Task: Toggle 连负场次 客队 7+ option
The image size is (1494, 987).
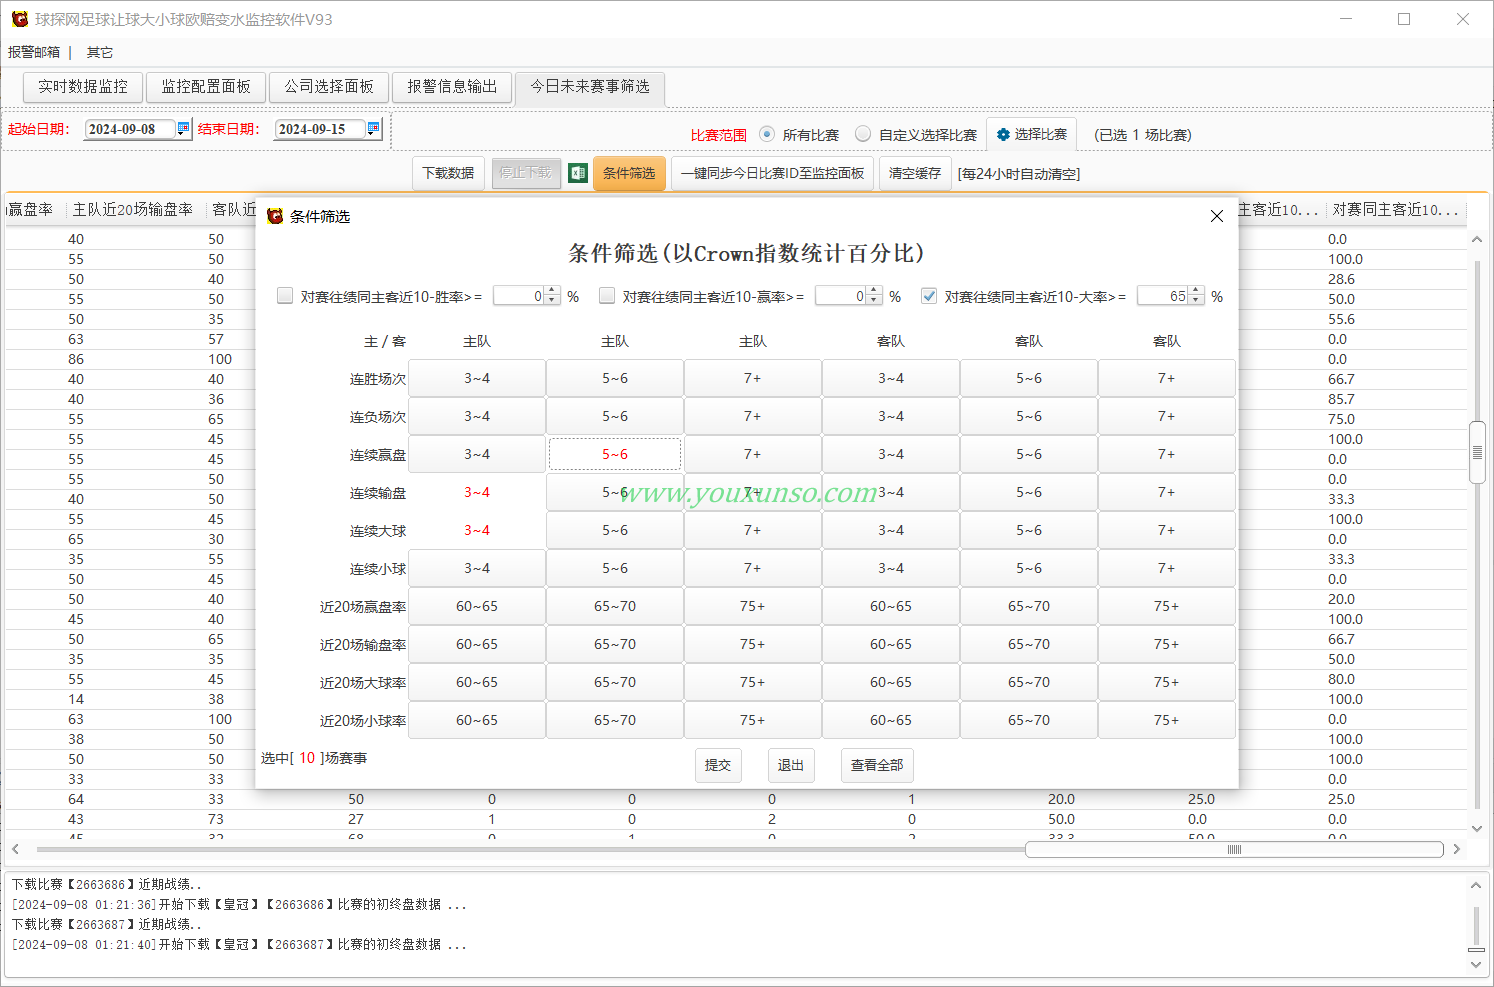Action: tap(1167, 417)
